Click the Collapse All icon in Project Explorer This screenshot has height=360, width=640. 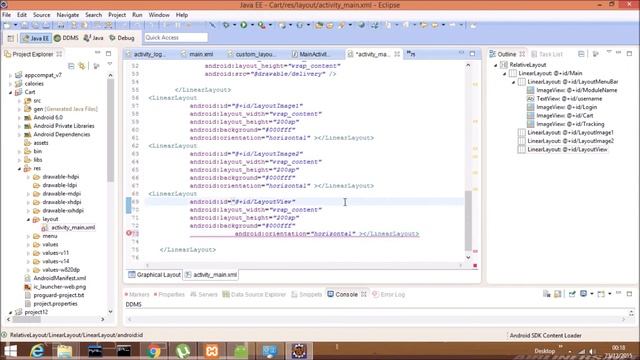[x=71, y=66]
